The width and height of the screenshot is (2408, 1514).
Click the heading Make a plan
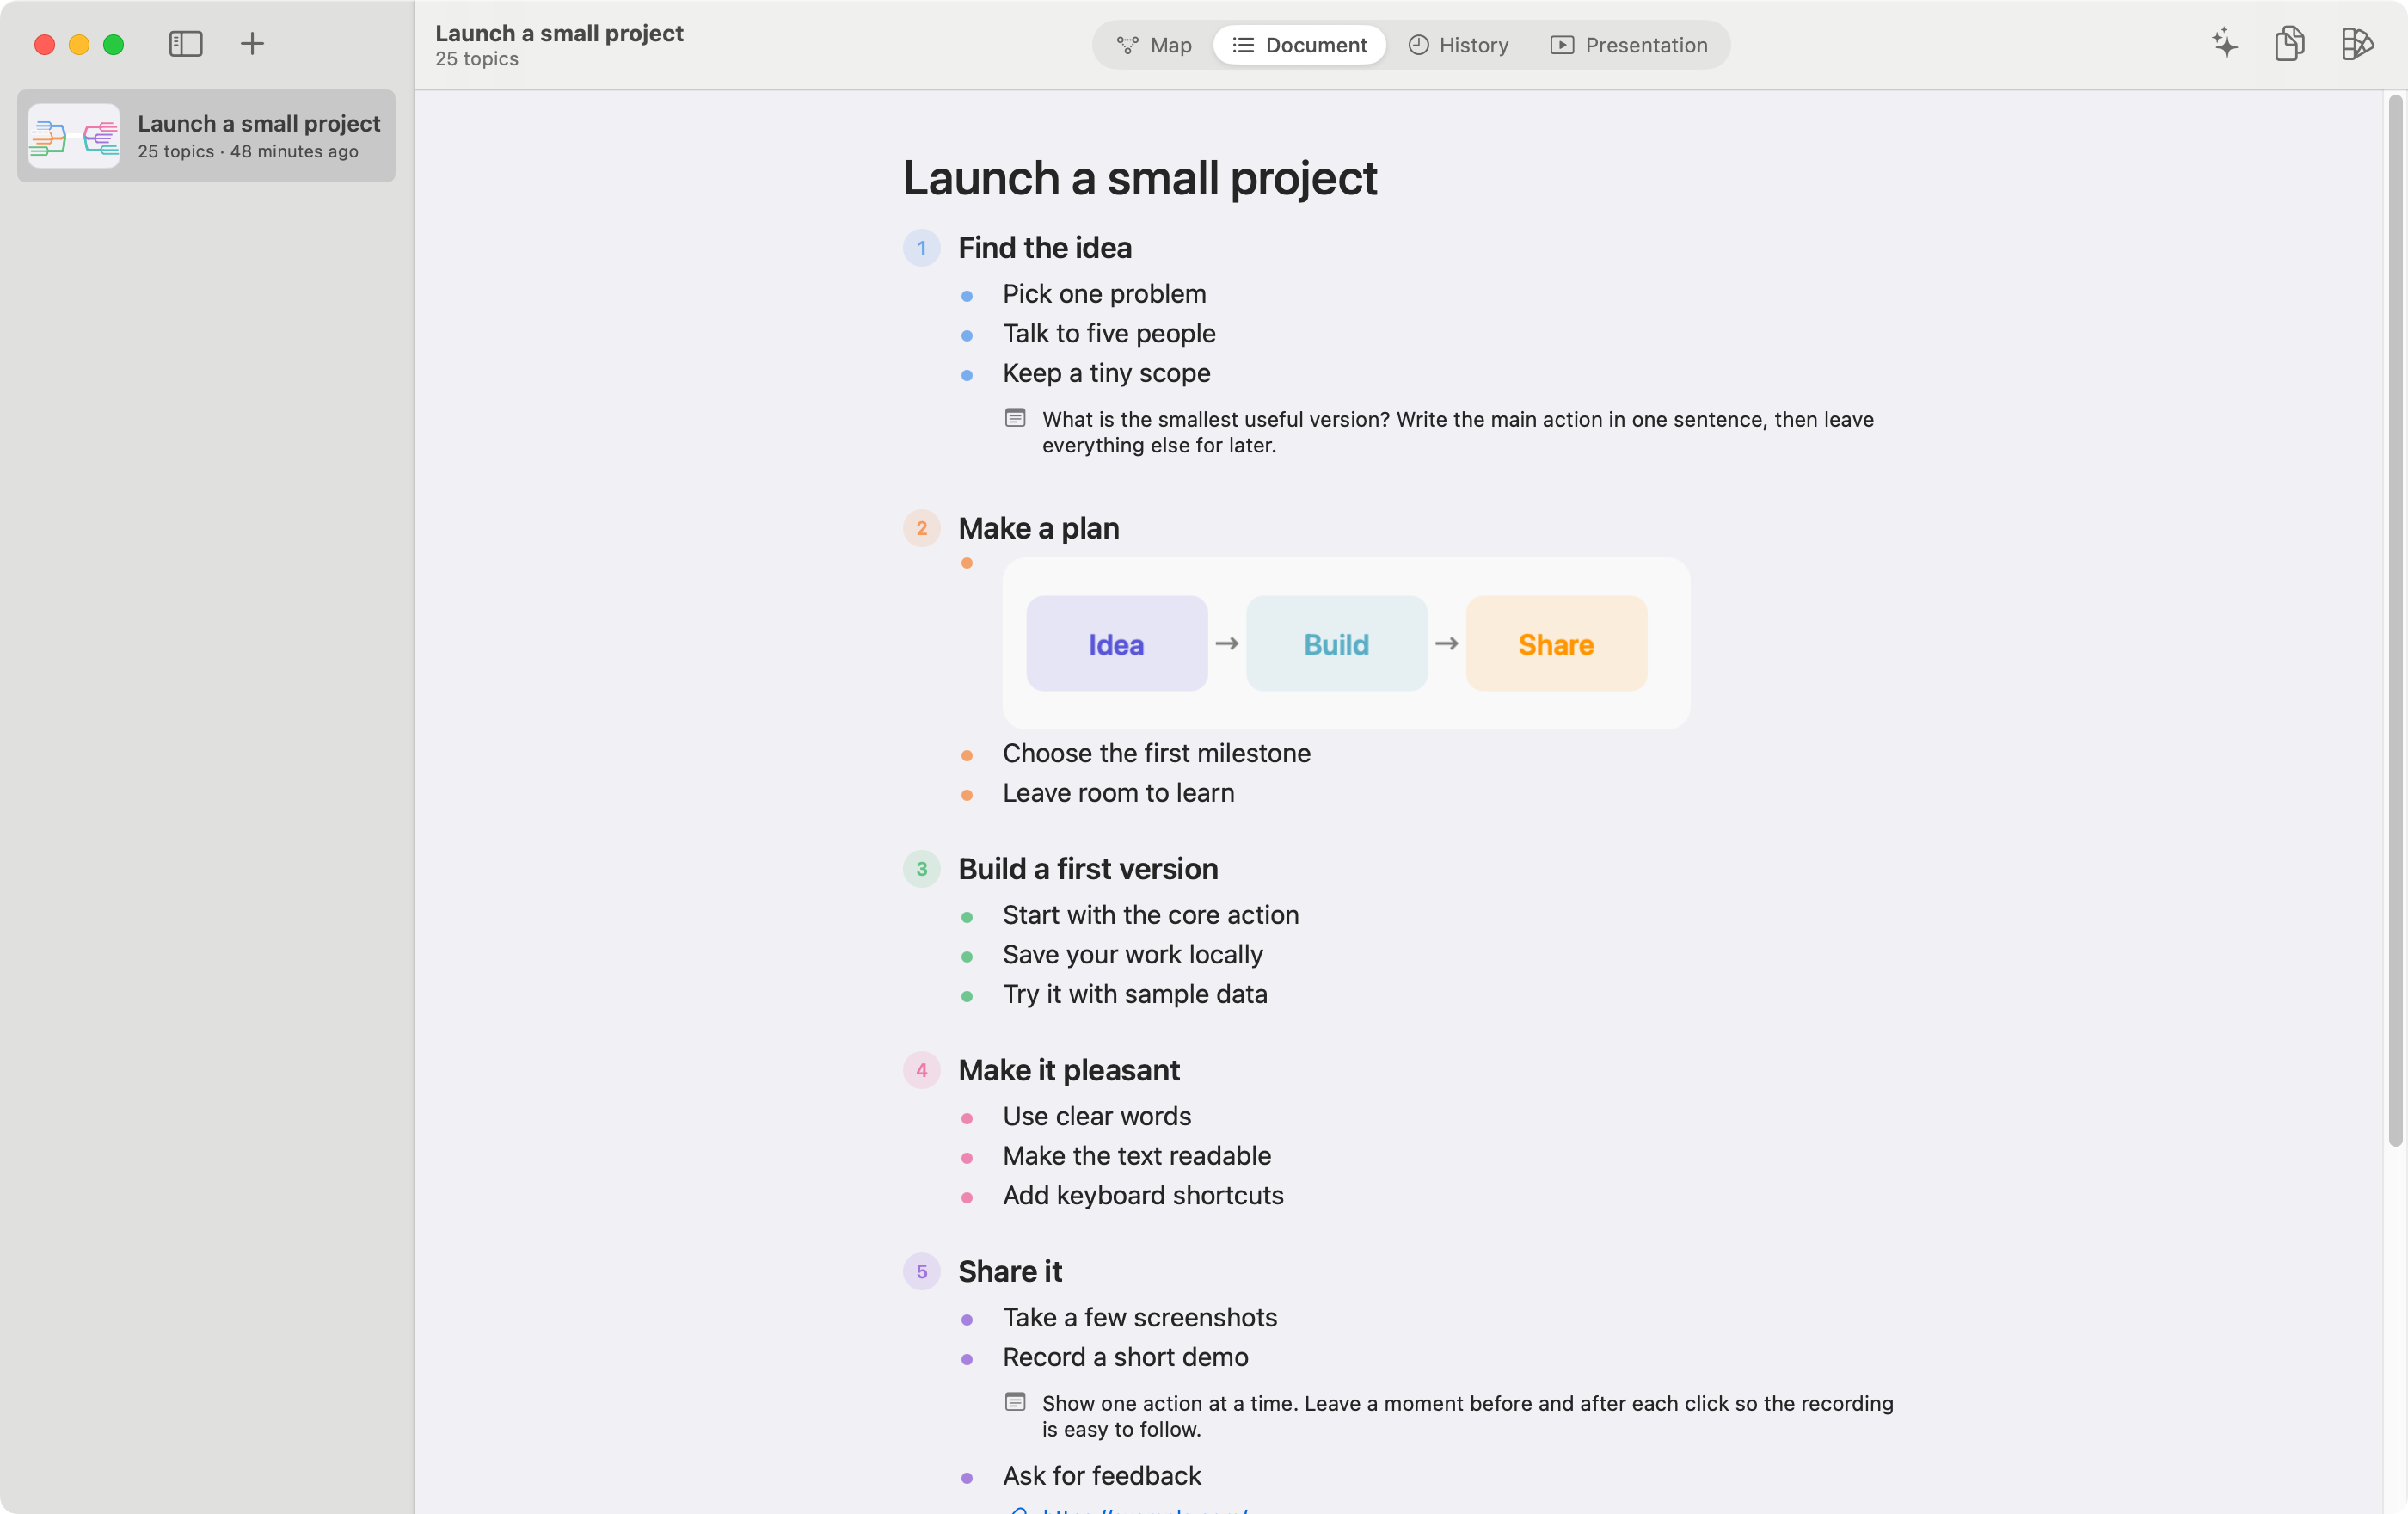(1038, 528)
